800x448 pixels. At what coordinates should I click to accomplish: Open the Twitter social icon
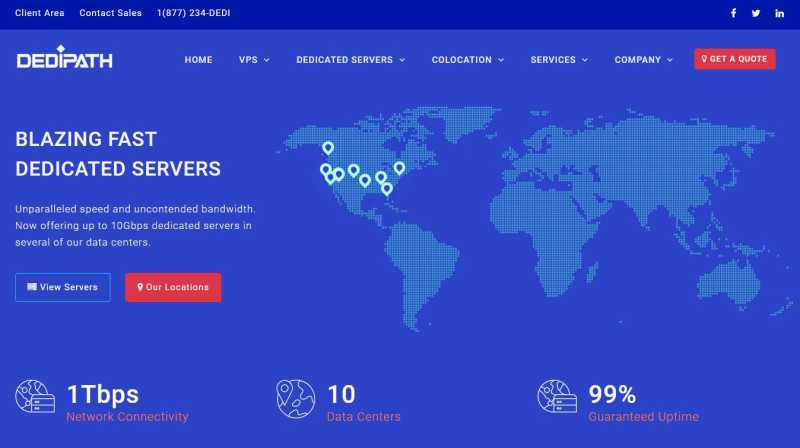[x=756, y=13]
